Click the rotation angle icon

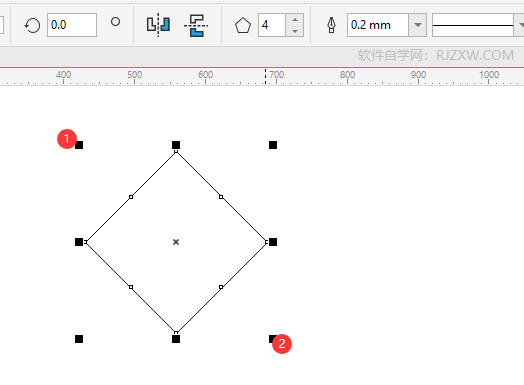pyautogui.click(x=32, y=25)
